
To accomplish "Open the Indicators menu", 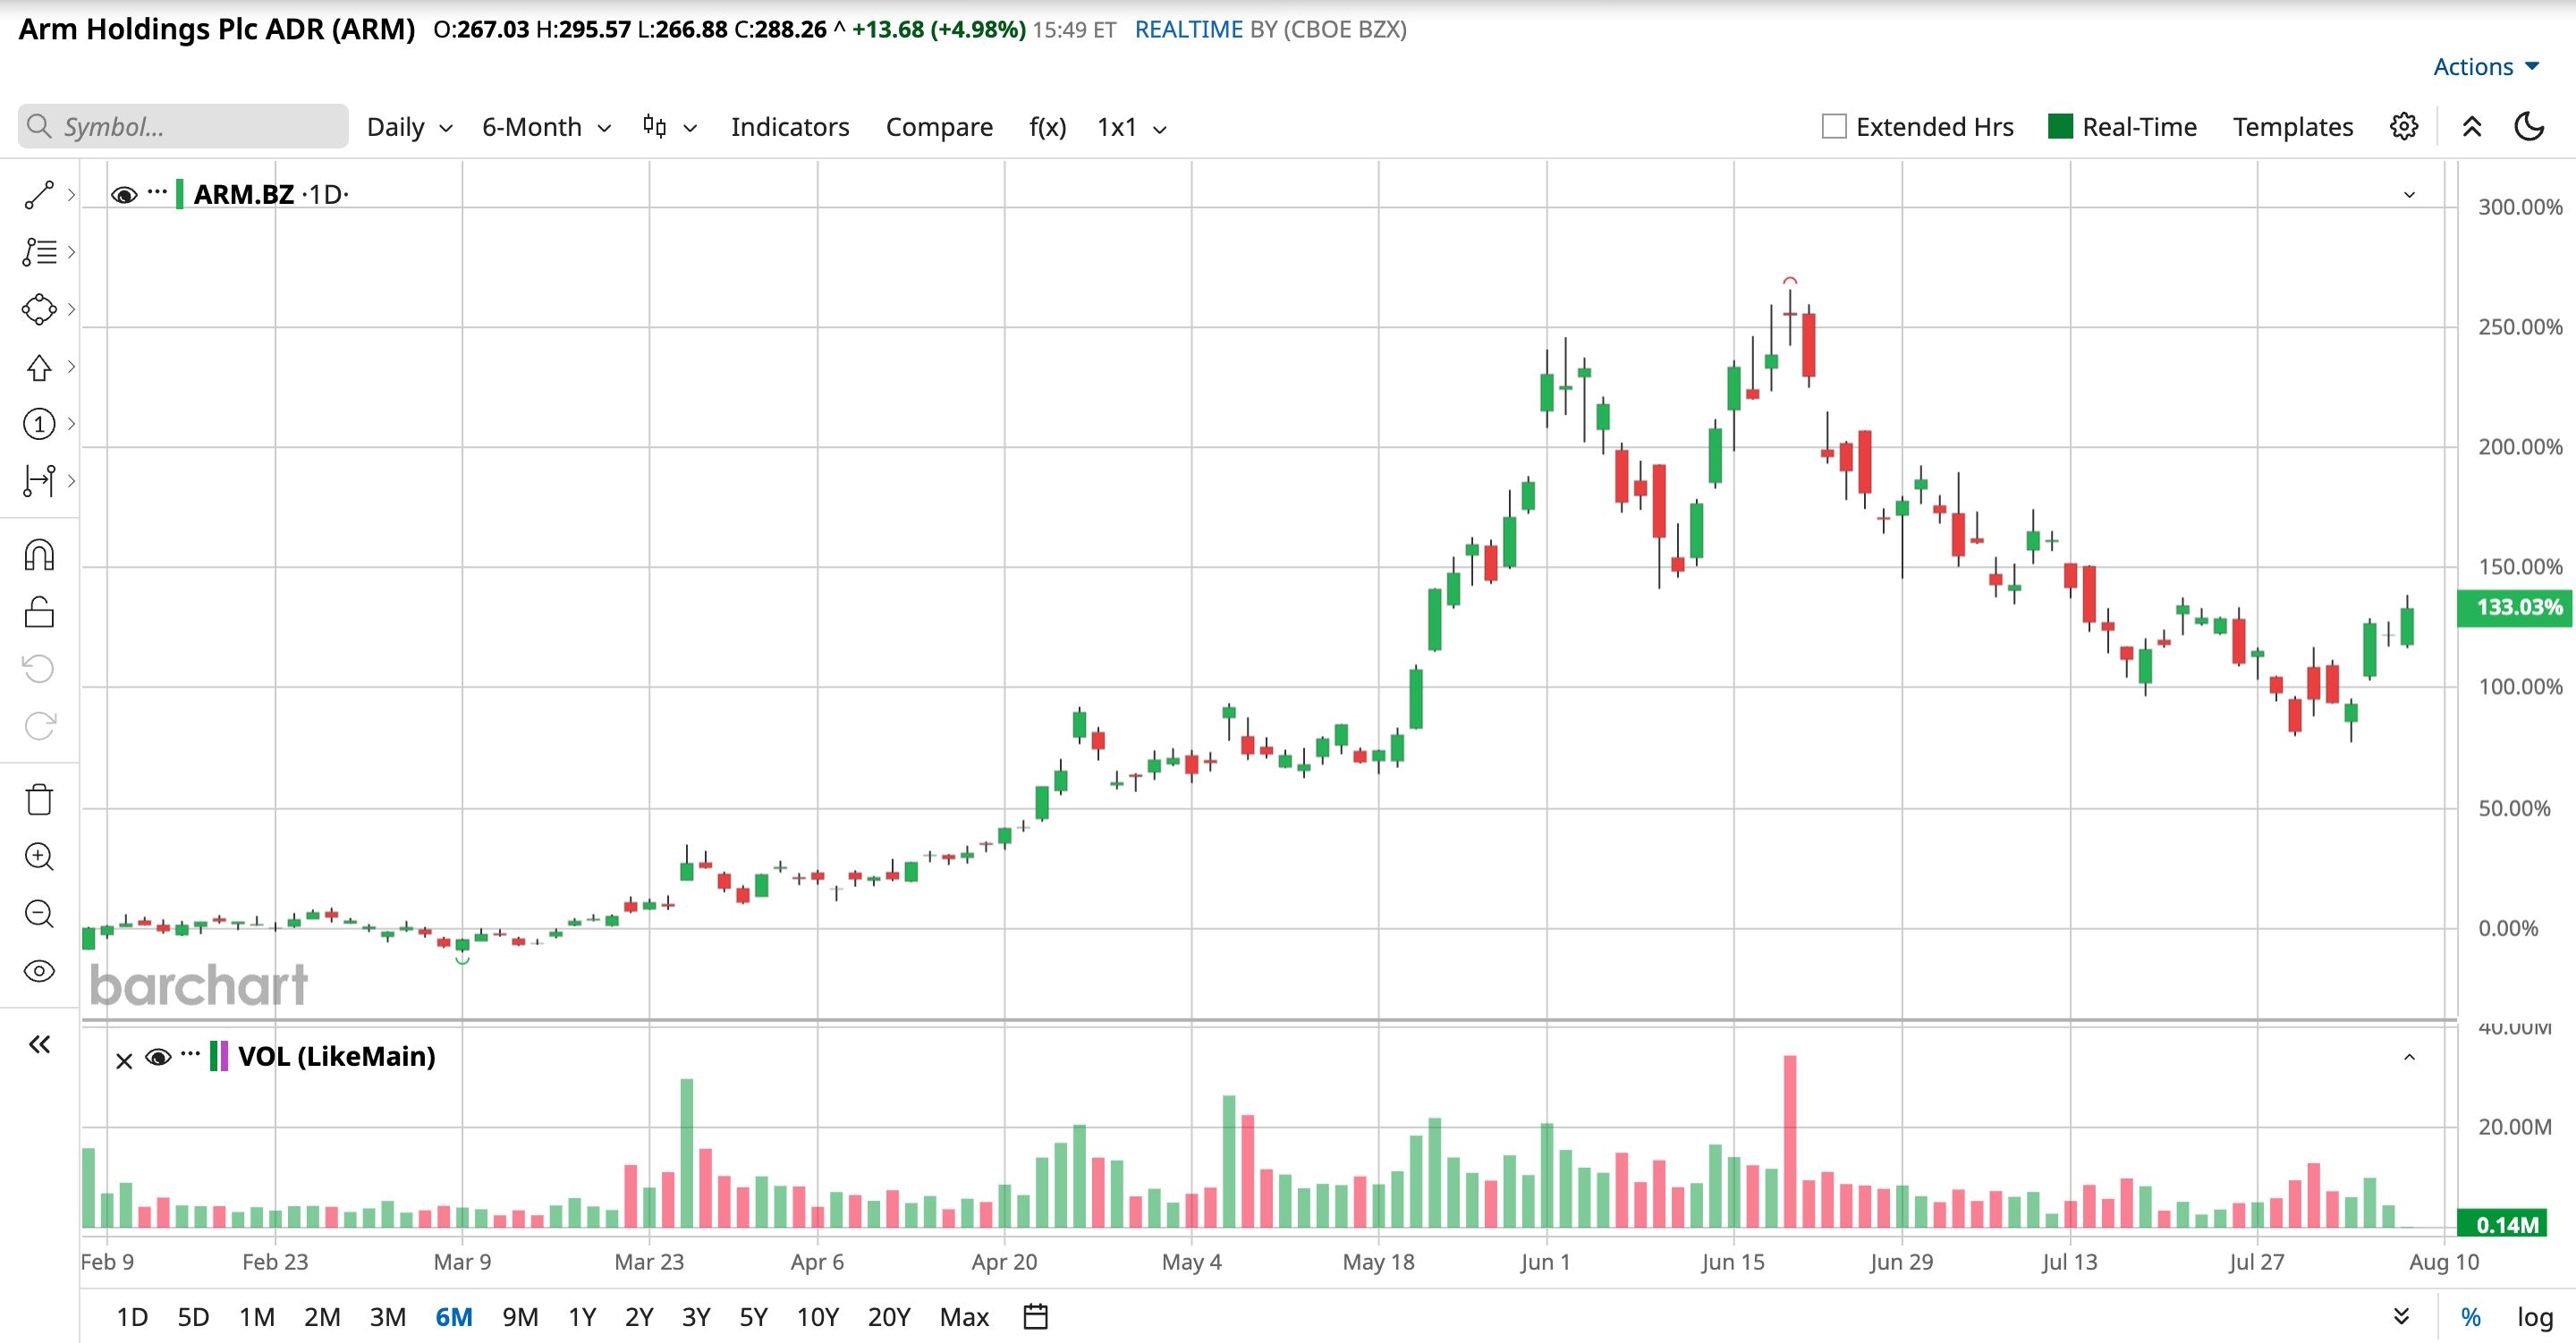I will (x=790, y=127).
